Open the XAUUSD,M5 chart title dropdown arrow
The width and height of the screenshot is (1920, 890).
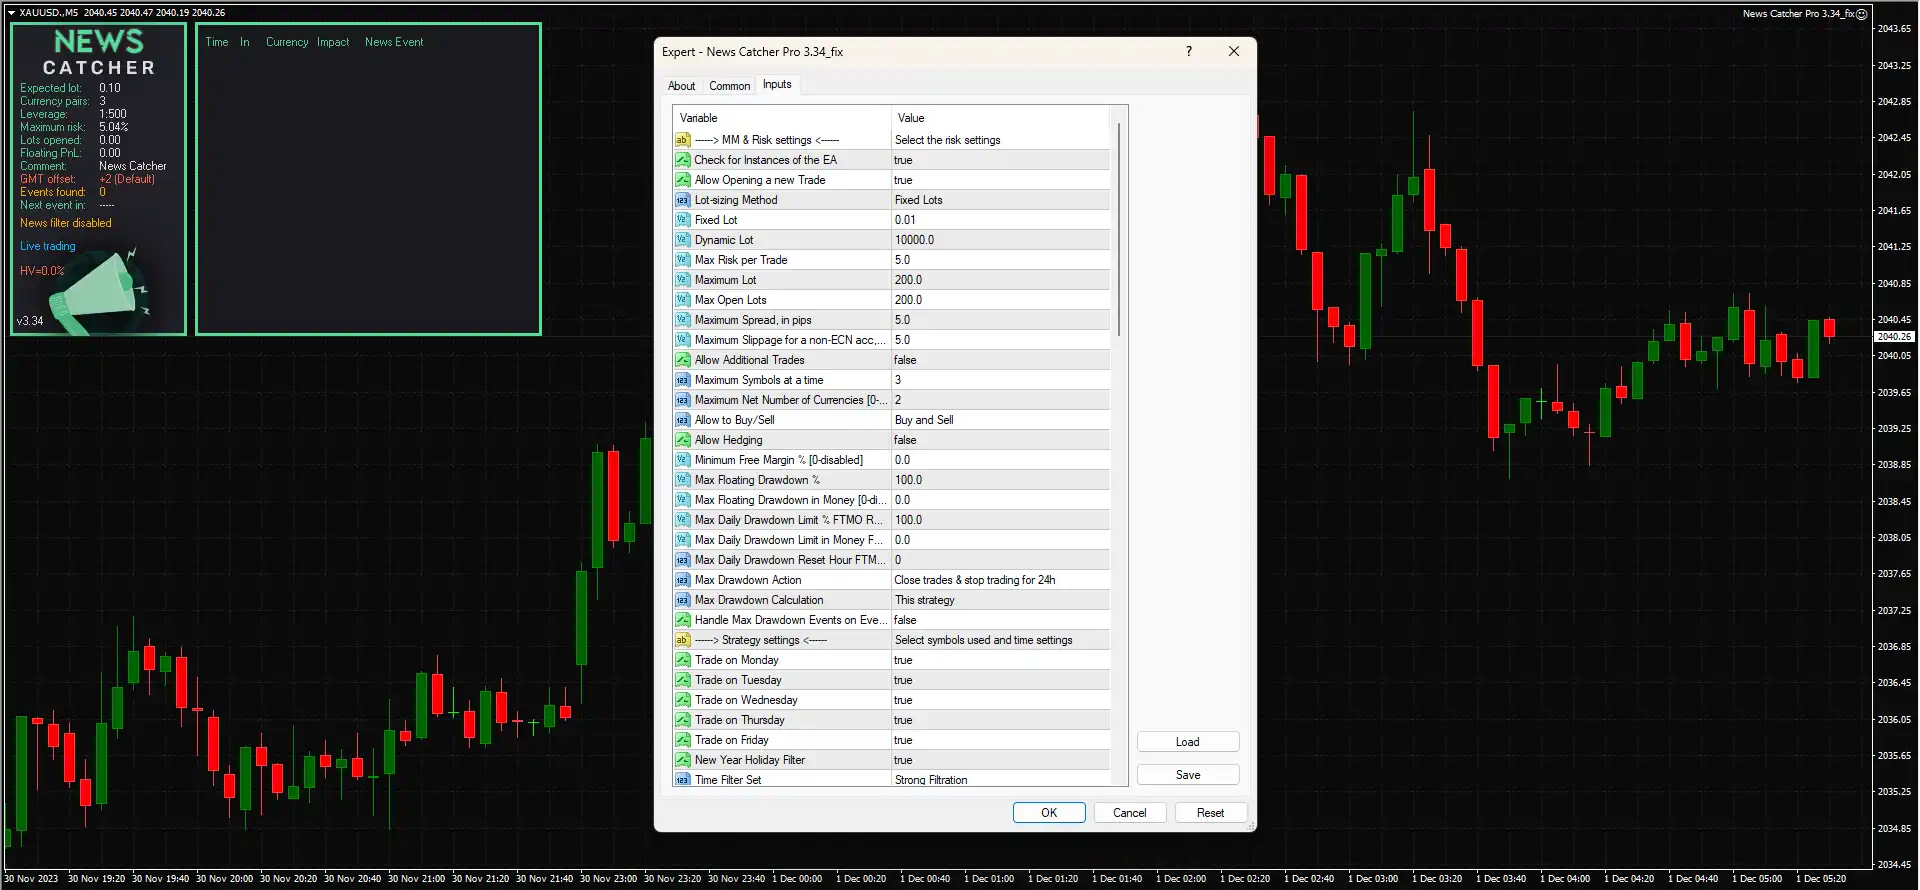[12, 13]
